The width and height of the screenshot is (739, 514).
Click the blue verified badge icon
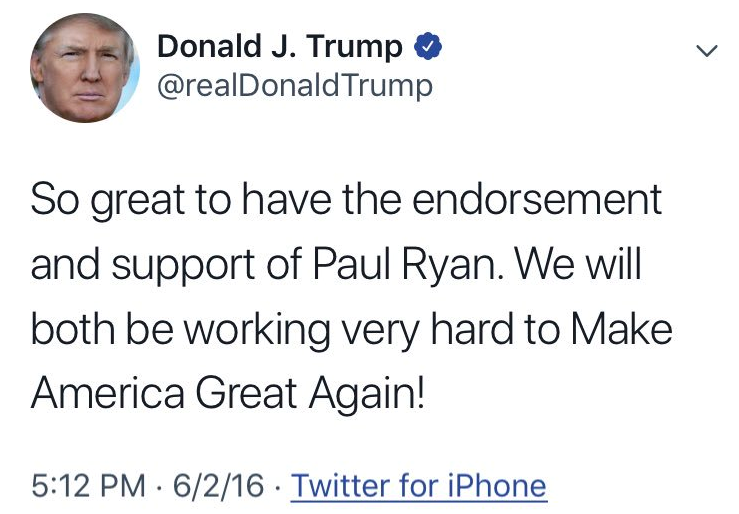pyautogui.click(x=424, y=46)
